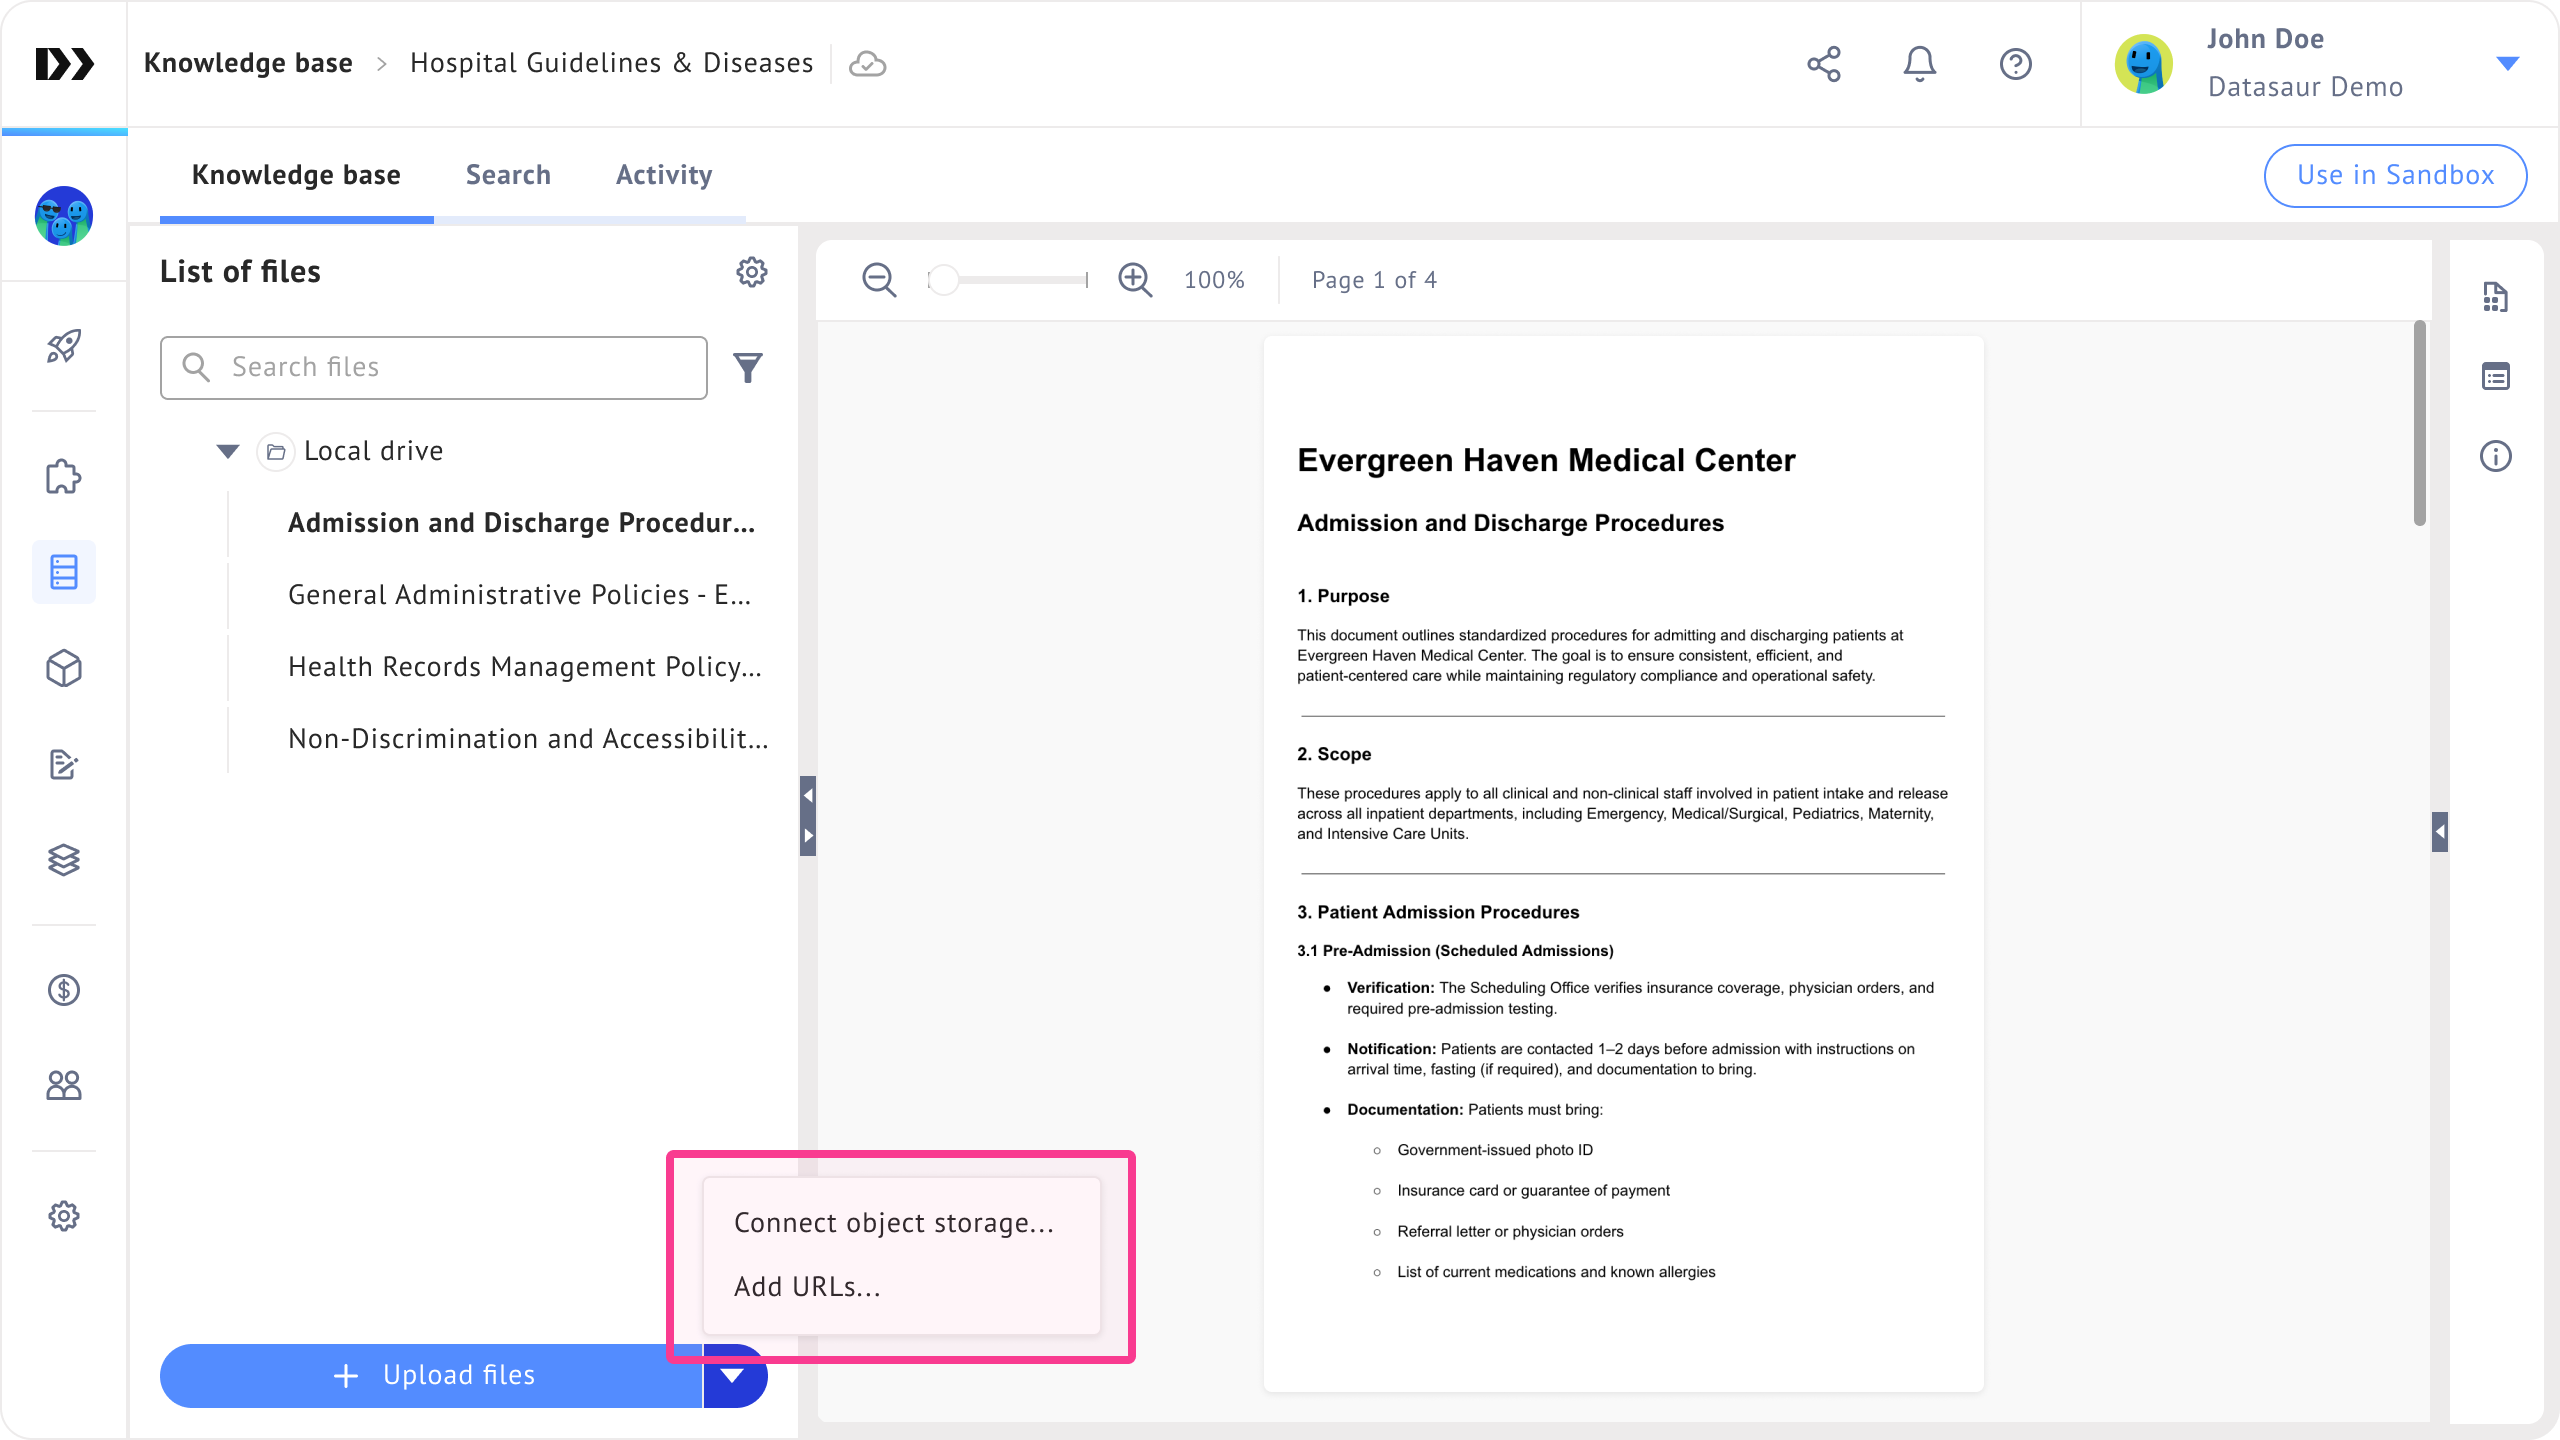The width and height of the screenshot is (2560, 1440).
Task: Open the rocket icon in sidebar
Action: click(x=64, y=346)
